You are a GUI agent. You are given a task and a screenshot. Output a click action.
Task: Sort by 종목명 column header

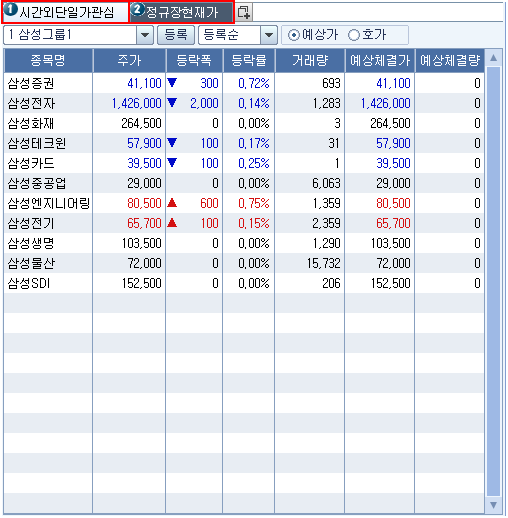pos(48,60)
